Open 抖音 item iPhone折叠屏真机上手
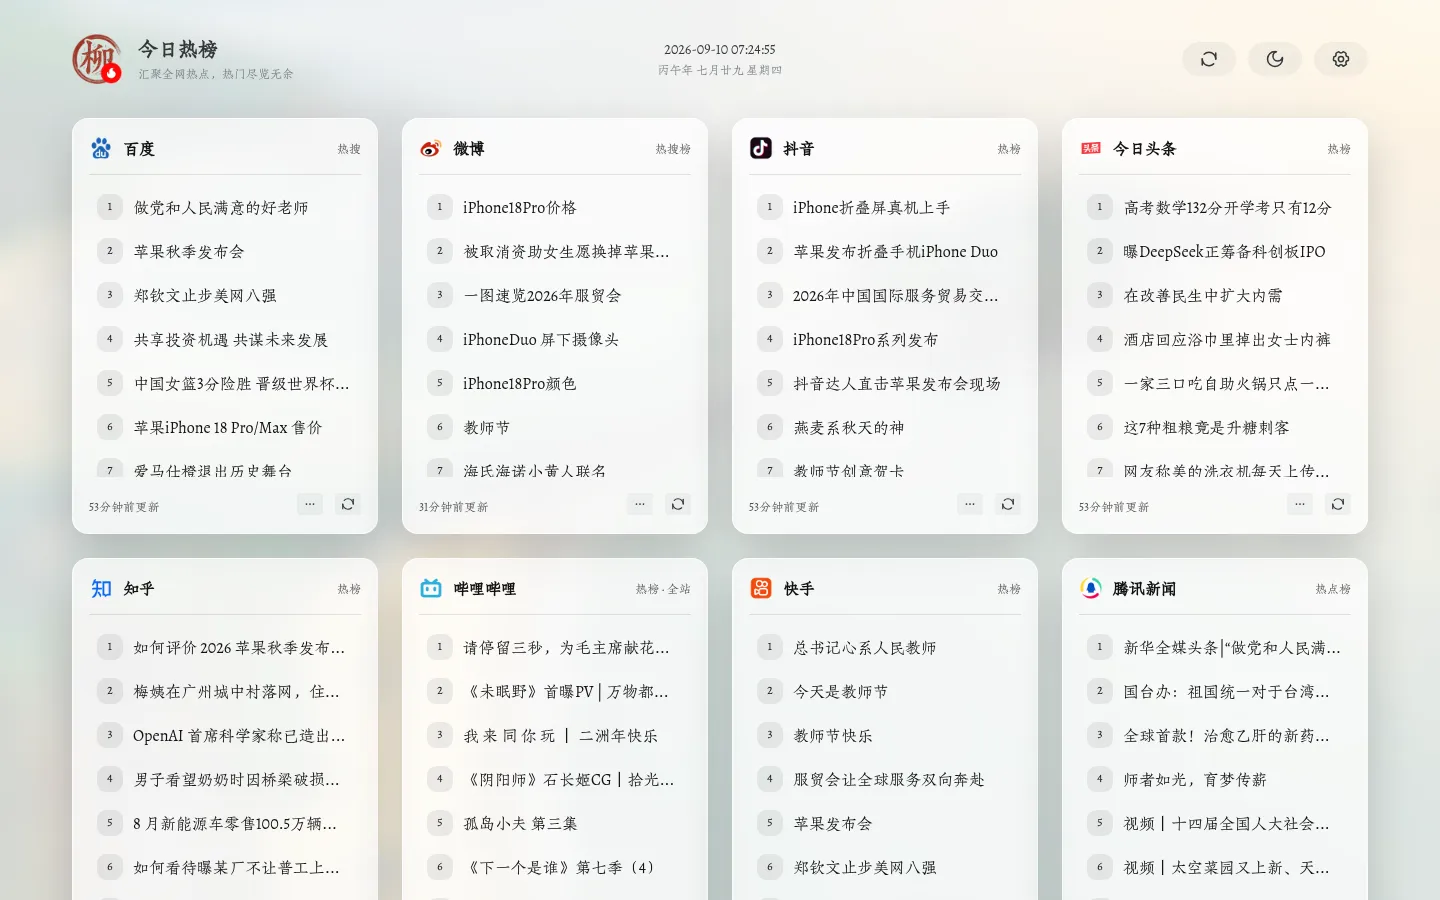Viewport: 1440px width, 900px height. 871,207
